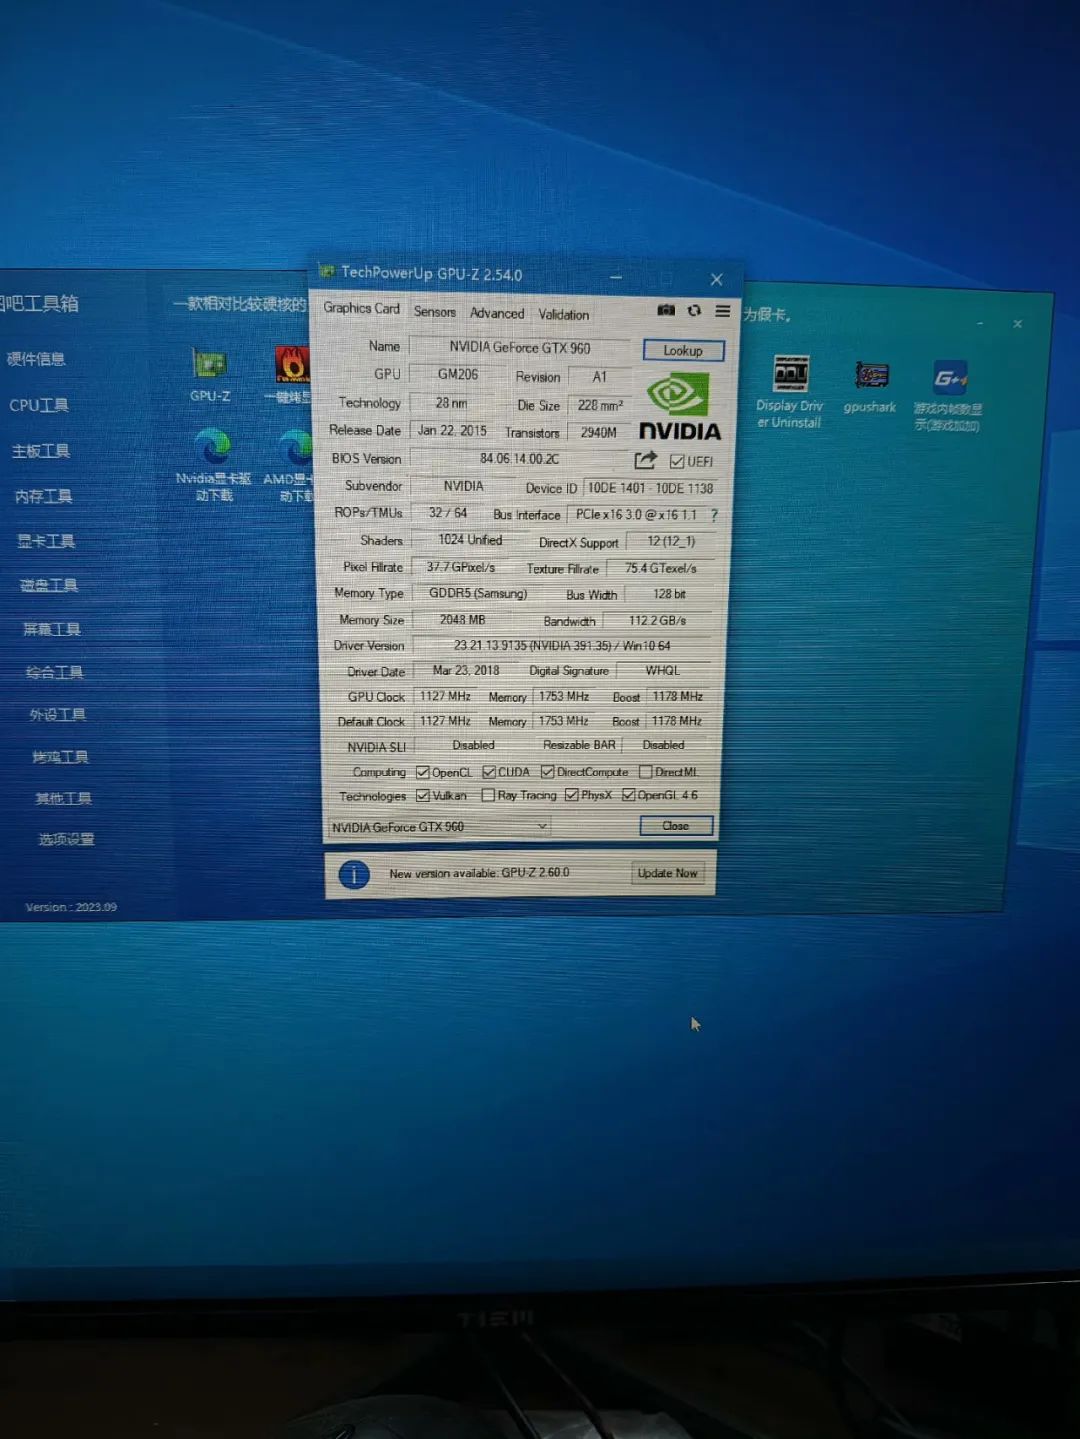Toggle the OpenGL 4.6 checkbox

click(x=629, y=795)
